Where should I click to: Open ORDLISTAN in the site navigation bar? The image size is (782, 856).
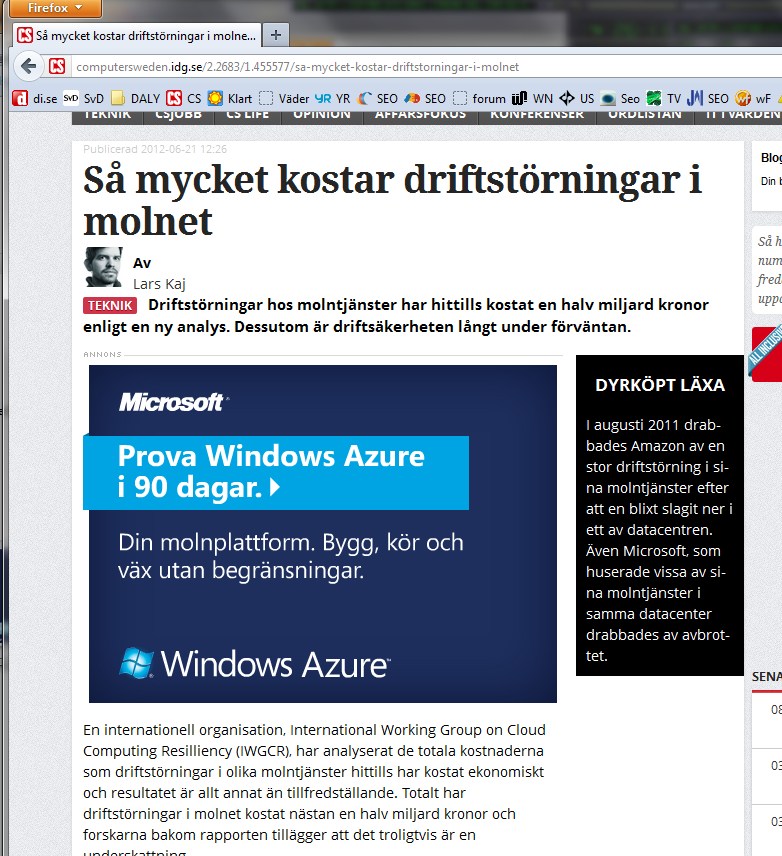tap(645, 115)
